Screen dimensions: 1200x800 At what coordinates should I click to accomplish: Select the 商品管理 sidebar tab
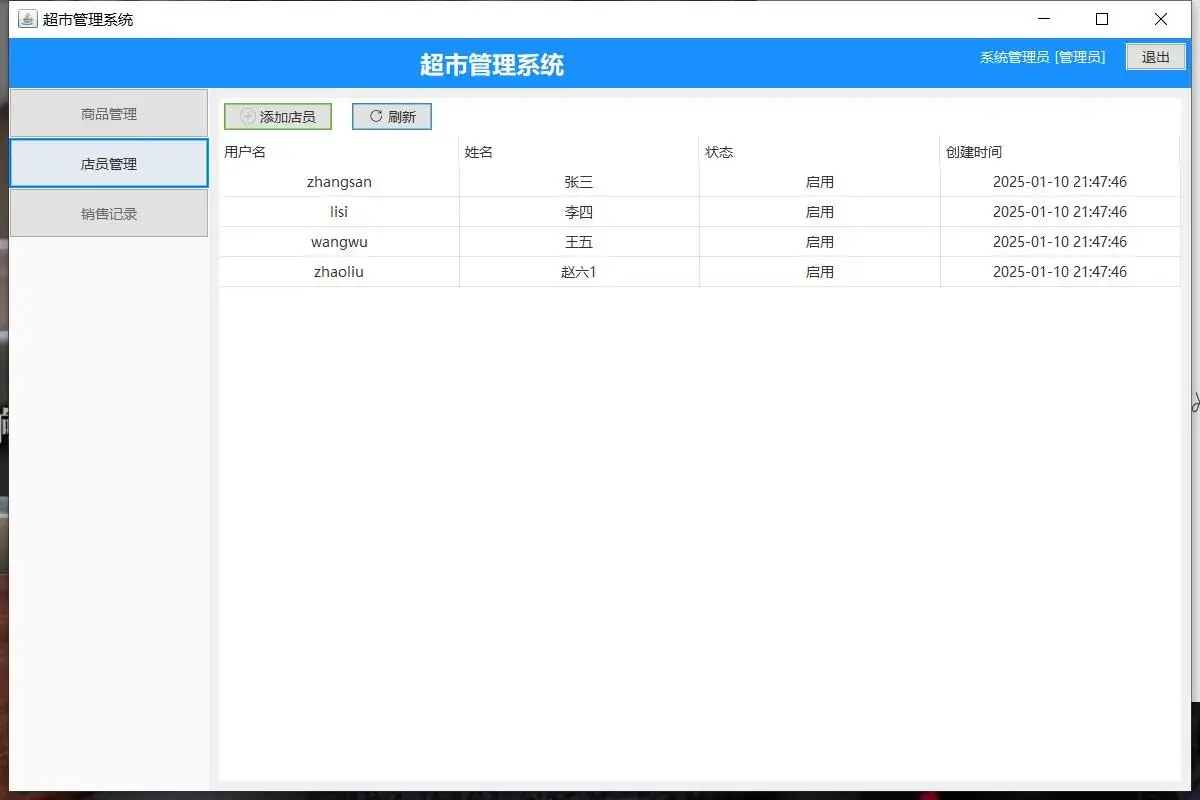[108, 113]
